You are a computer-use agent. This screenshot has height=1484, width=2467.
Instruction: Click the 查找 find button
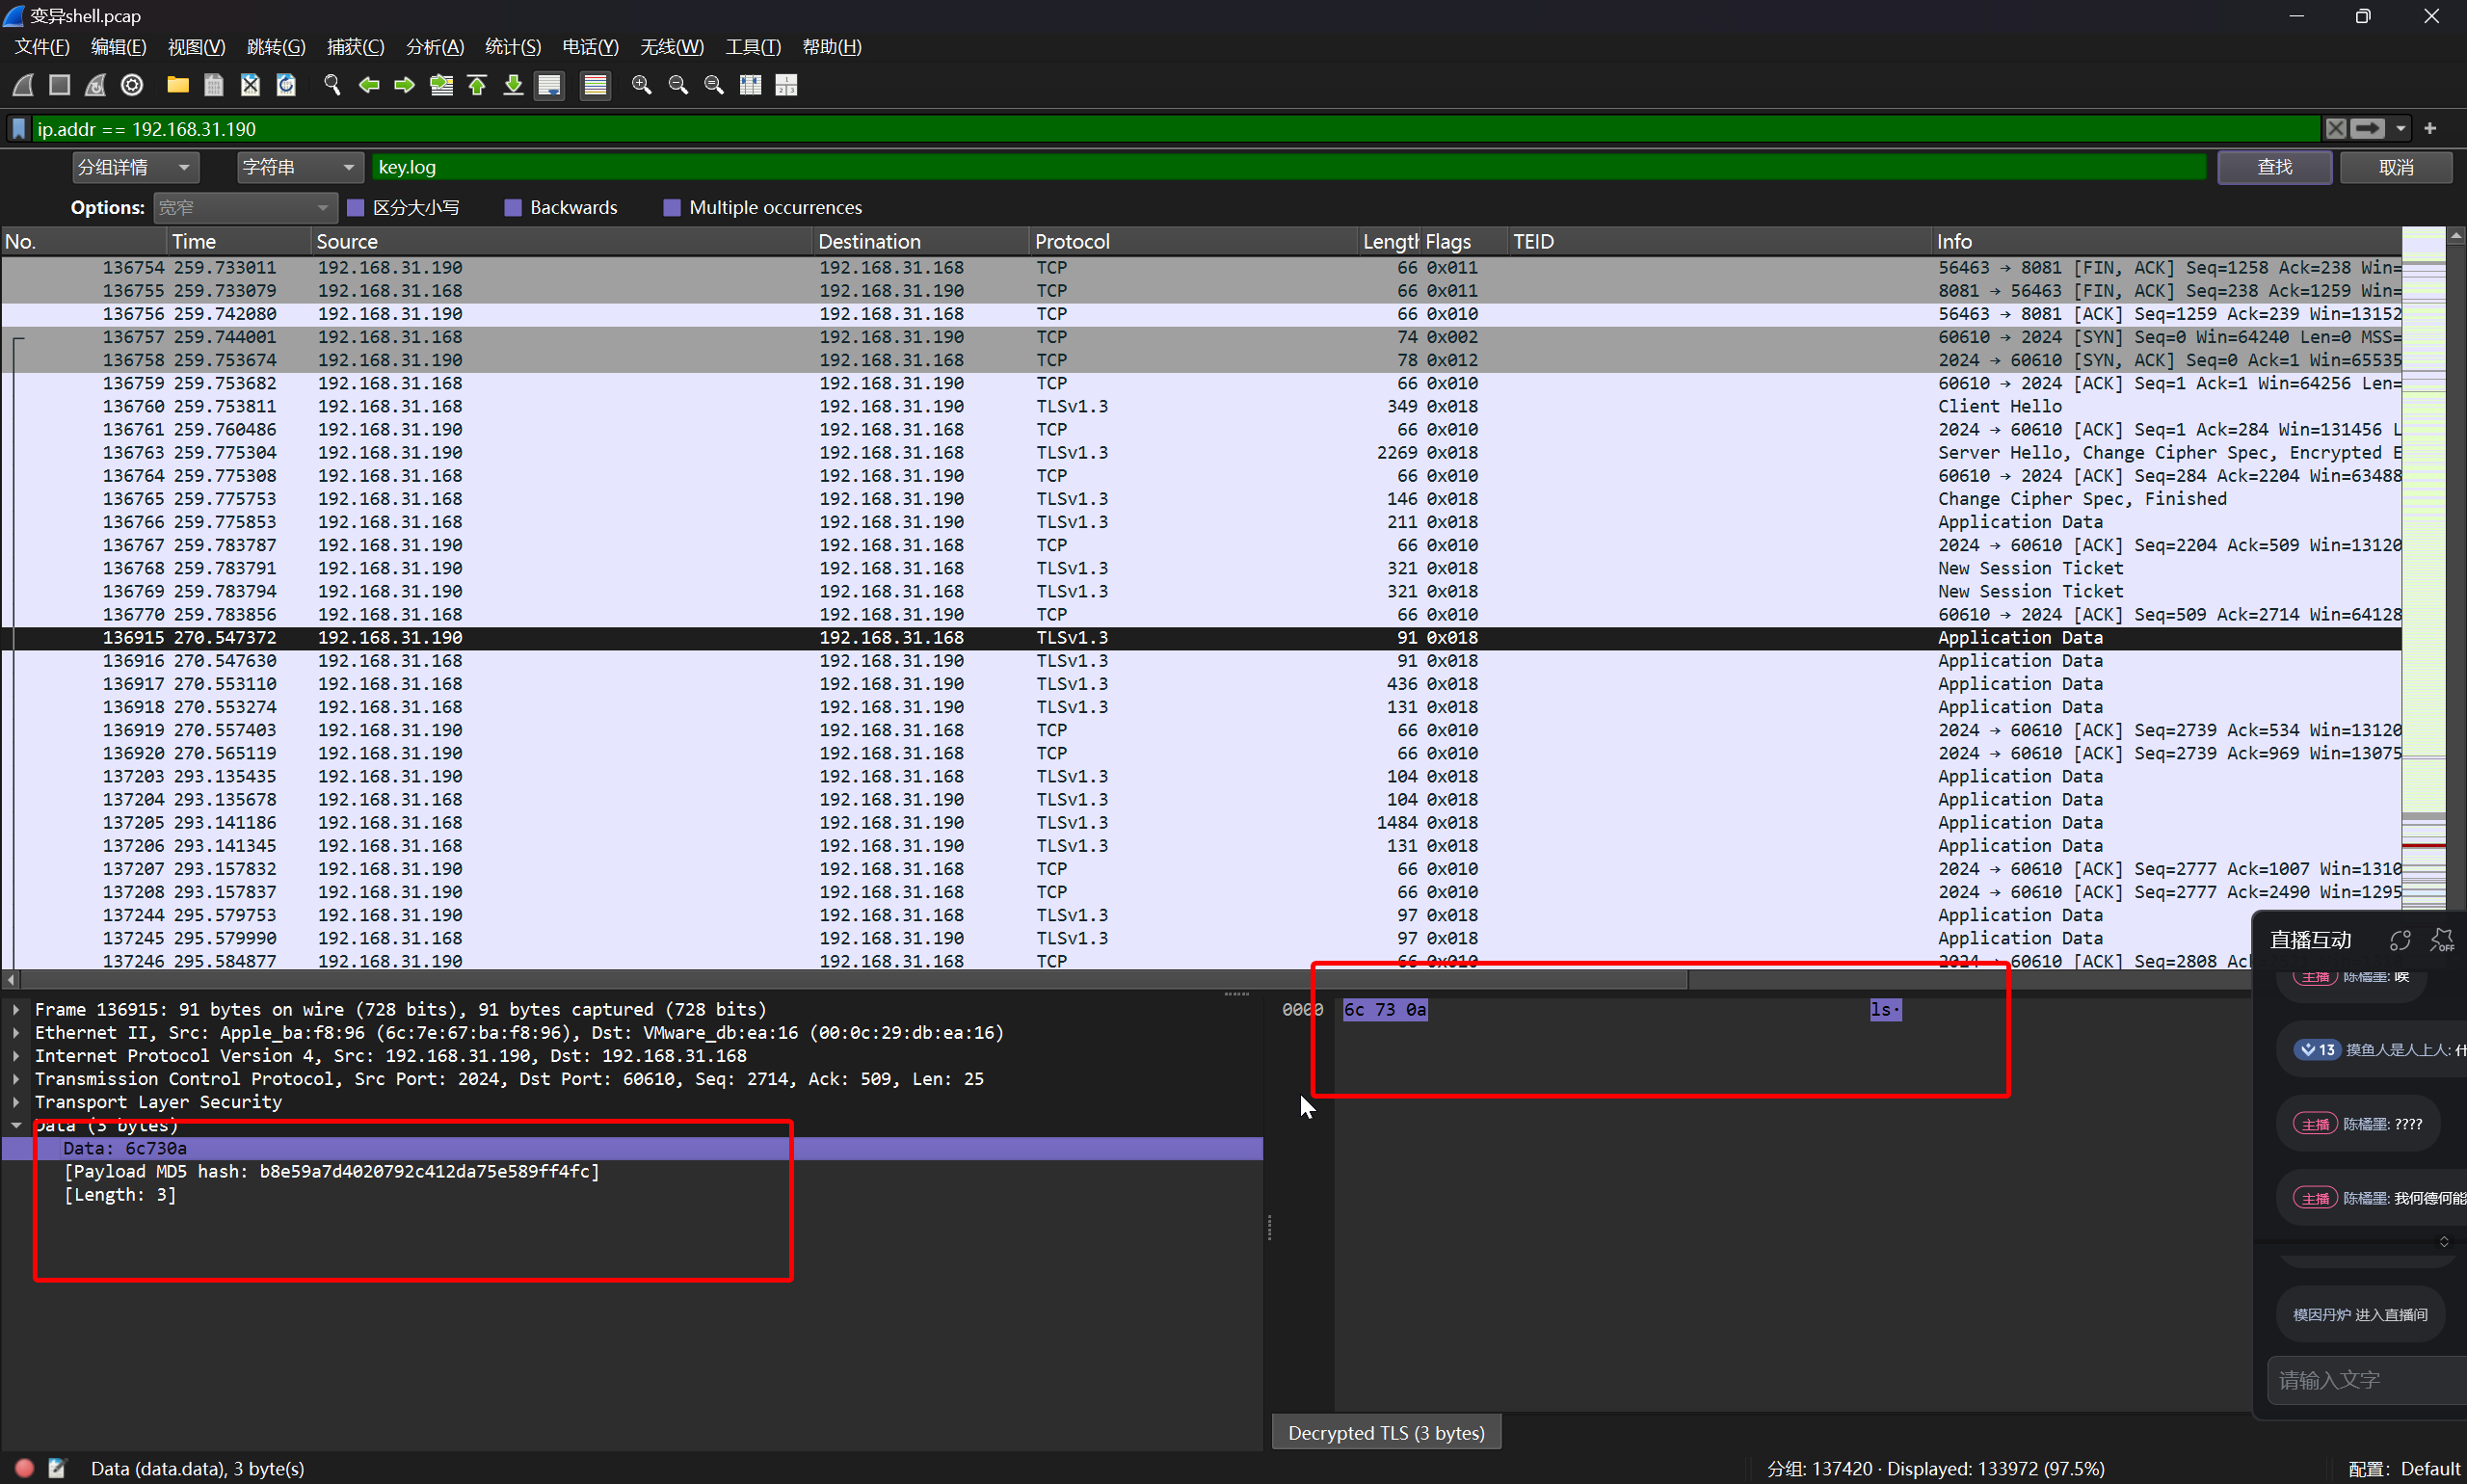point(2275,167)
